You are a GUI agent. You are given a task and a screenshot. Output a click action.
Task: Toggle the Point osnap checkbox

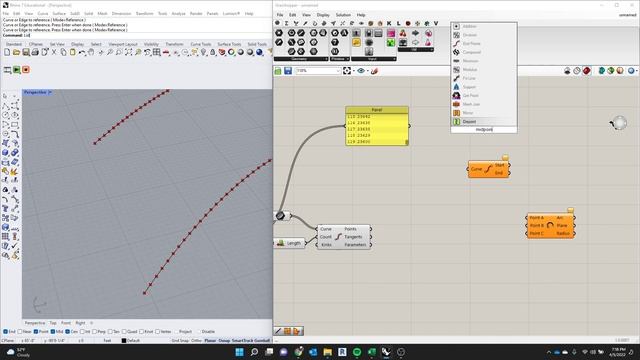click(36, 331)
